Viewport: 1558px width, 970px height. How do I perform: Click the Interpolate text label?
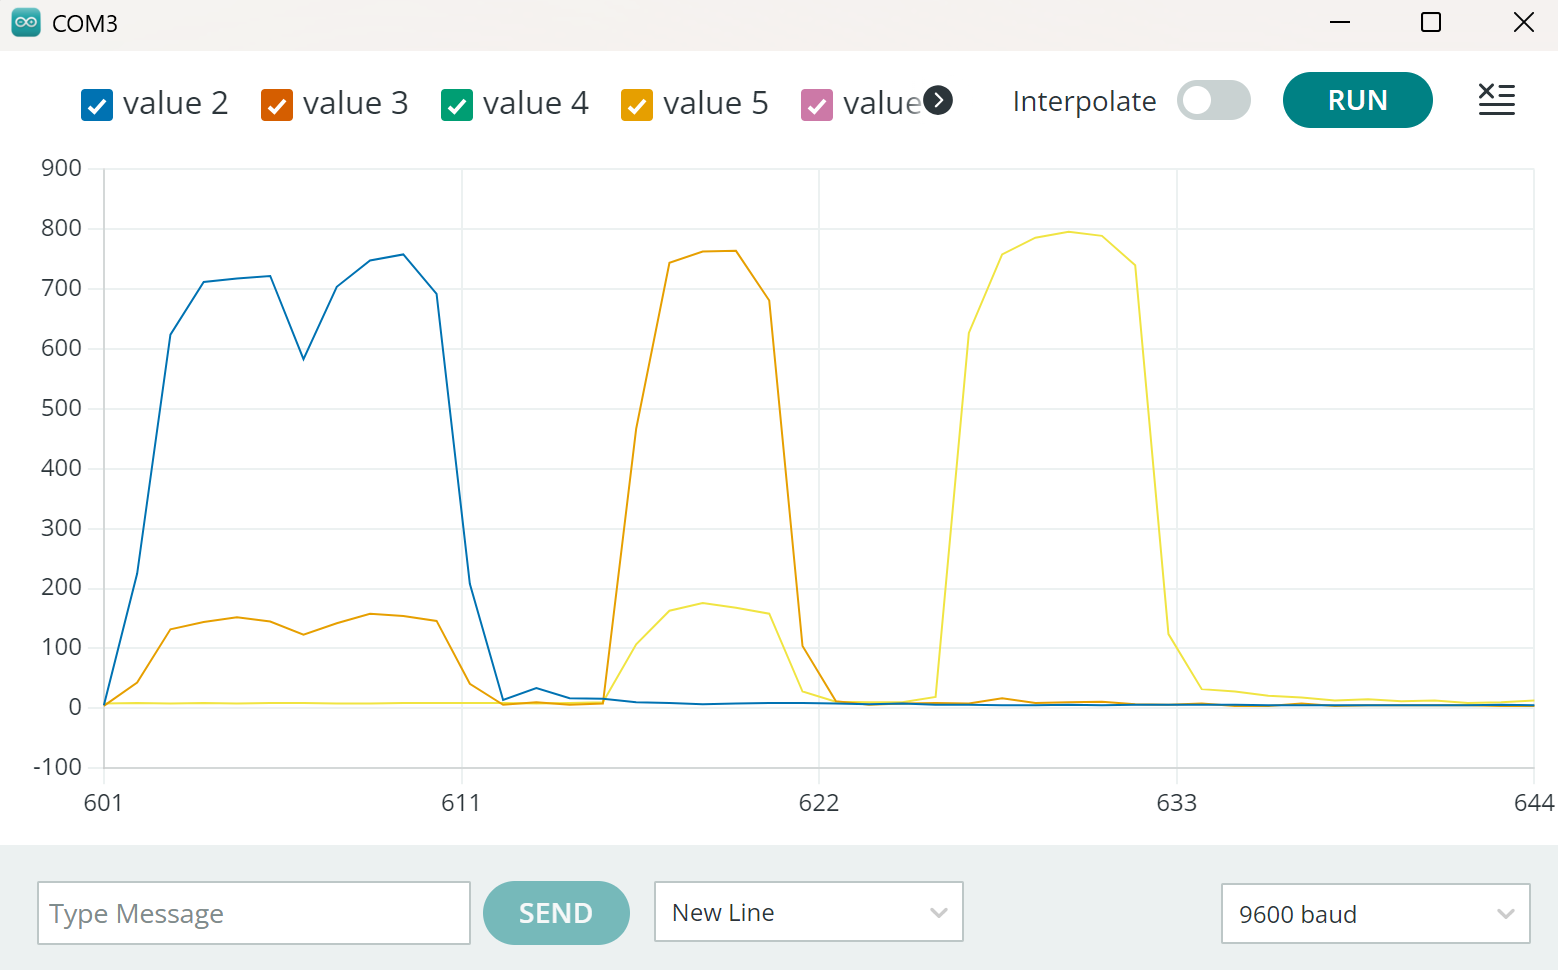(1084, 101)
